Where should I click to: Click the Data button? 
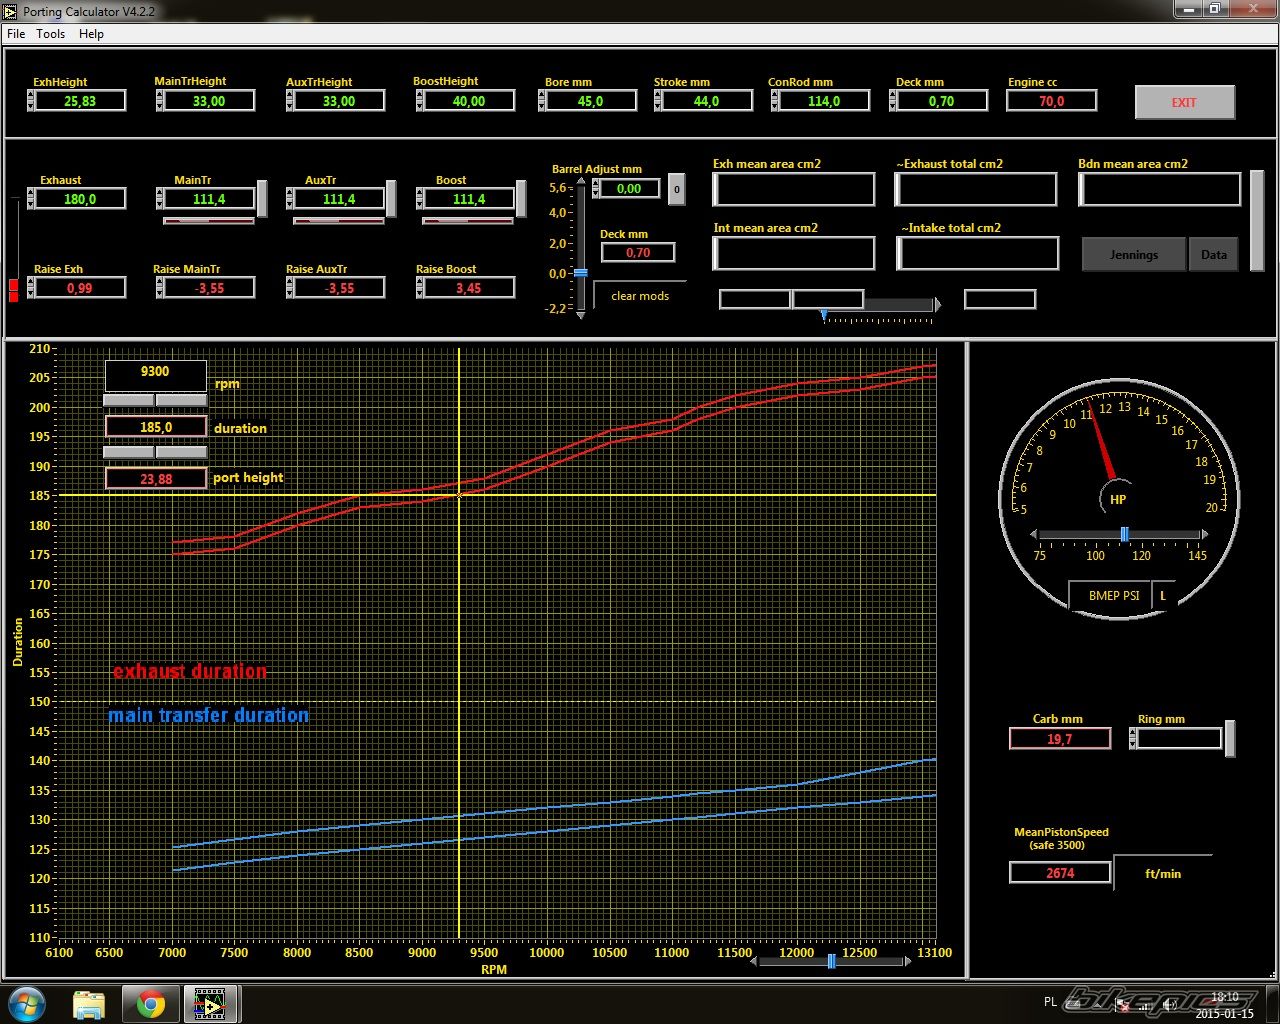click(1214, 254)
